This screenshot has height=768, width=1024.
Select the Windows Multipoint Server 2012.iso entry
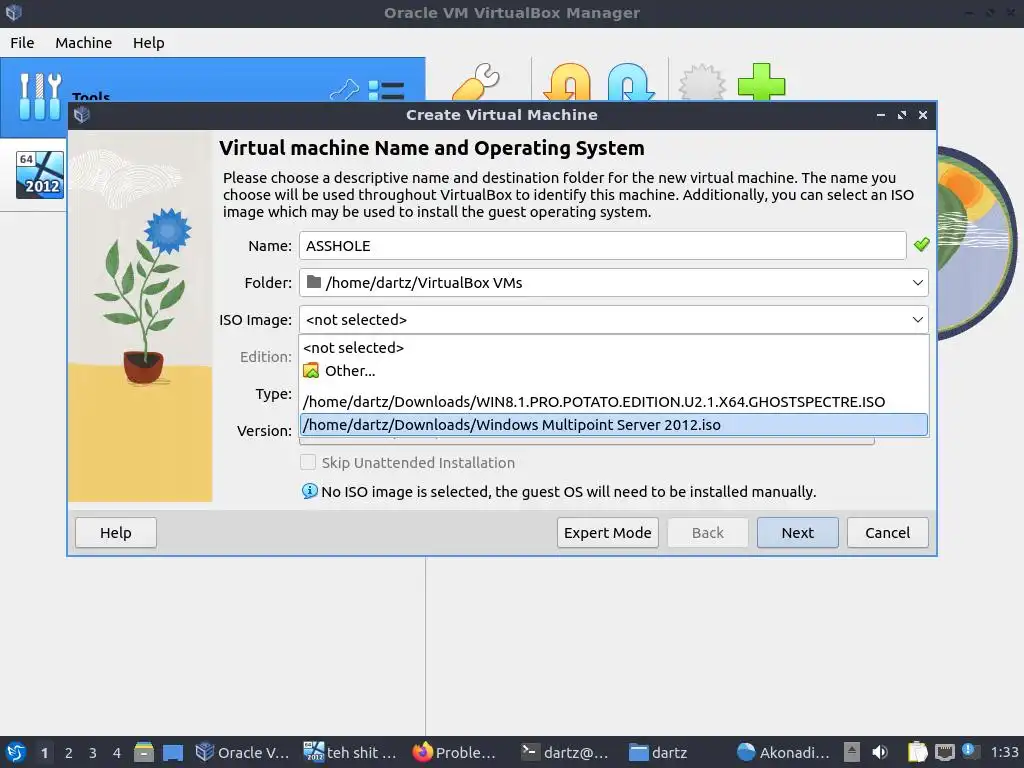pos(613,424)
